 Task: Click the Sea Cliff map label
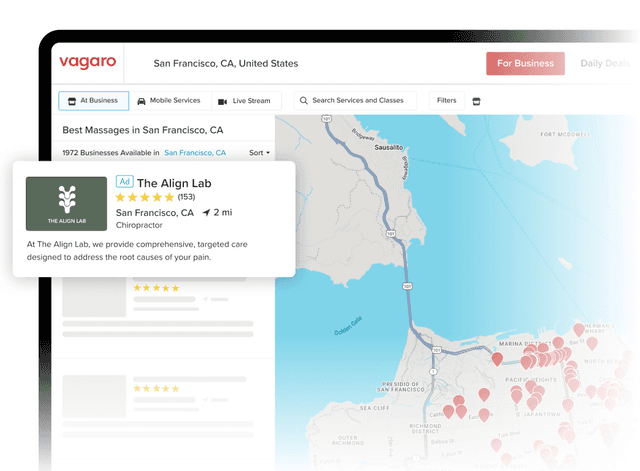[x=375, y=408]
